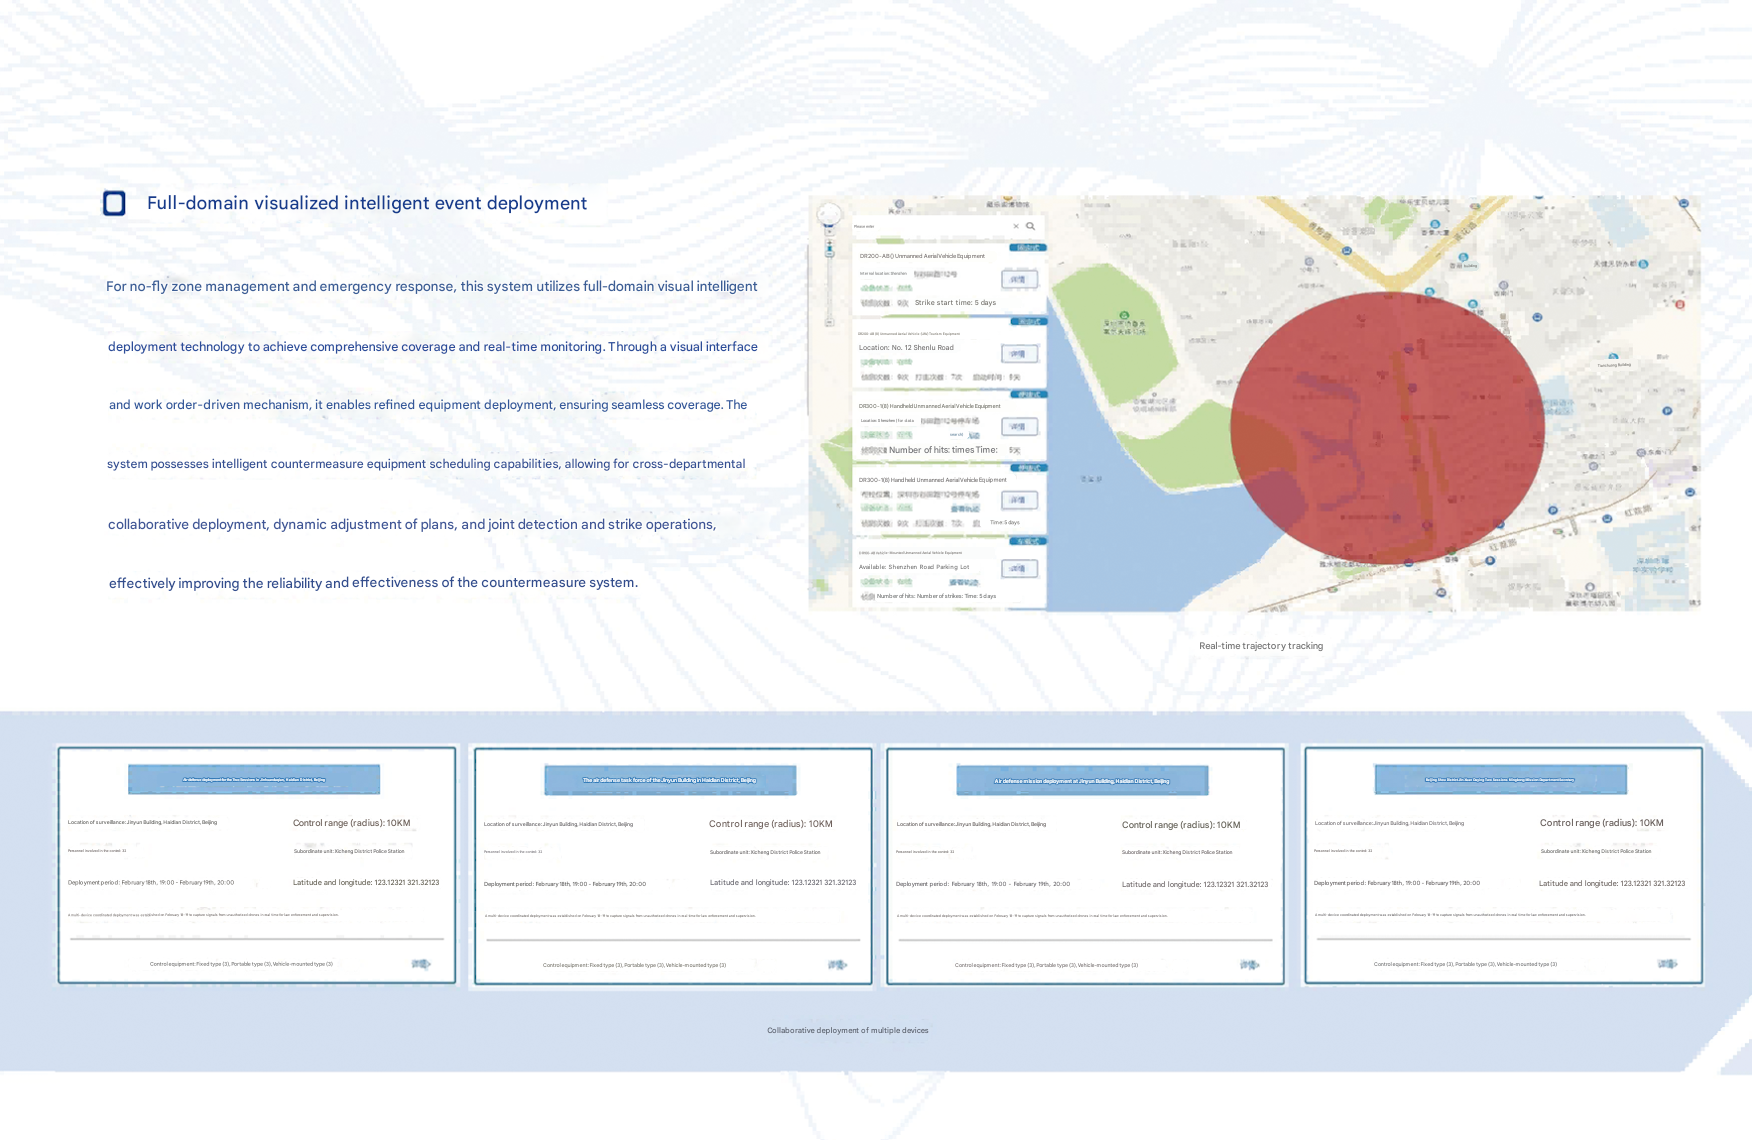Click 'Real-time trajectory tracking' caption
The width and height of the screenshot is (1752, 1140).
(x=1261, y=646)
